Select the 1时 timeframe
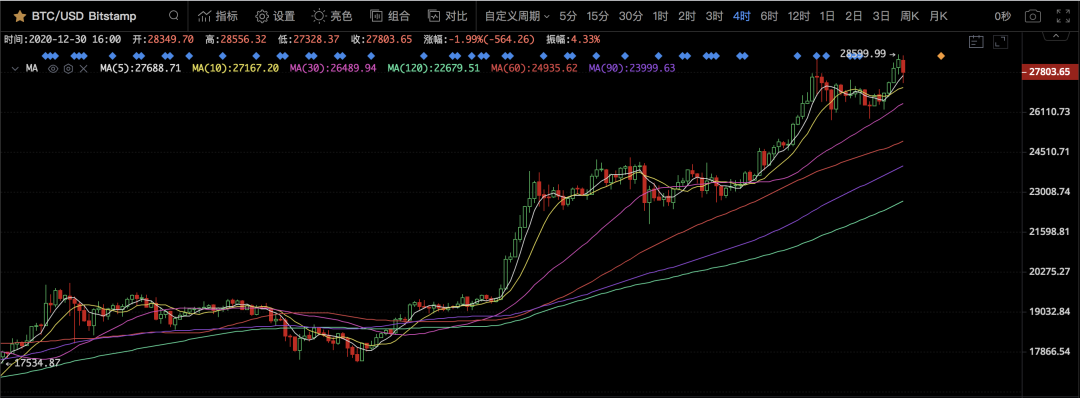The height and width of the screenshot is (398, 1080). point(660,16)
